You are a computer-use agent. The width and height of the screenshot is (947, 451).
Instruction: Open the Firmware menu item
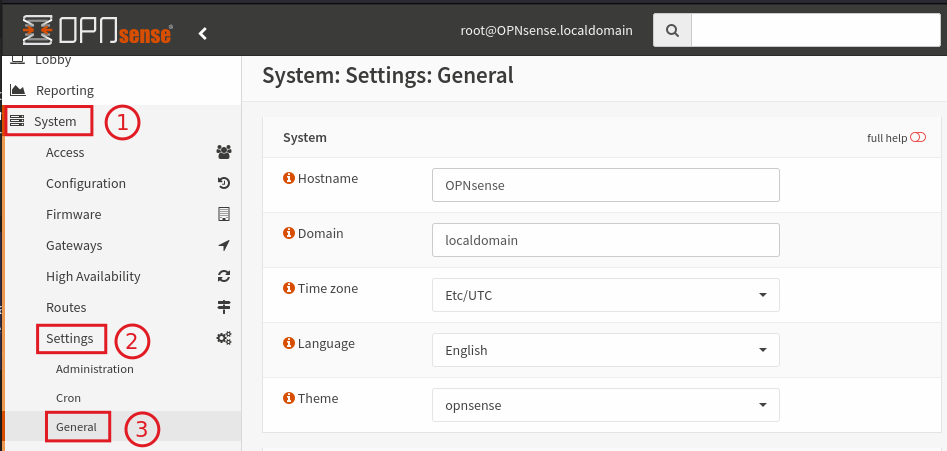tap(73, 214)
